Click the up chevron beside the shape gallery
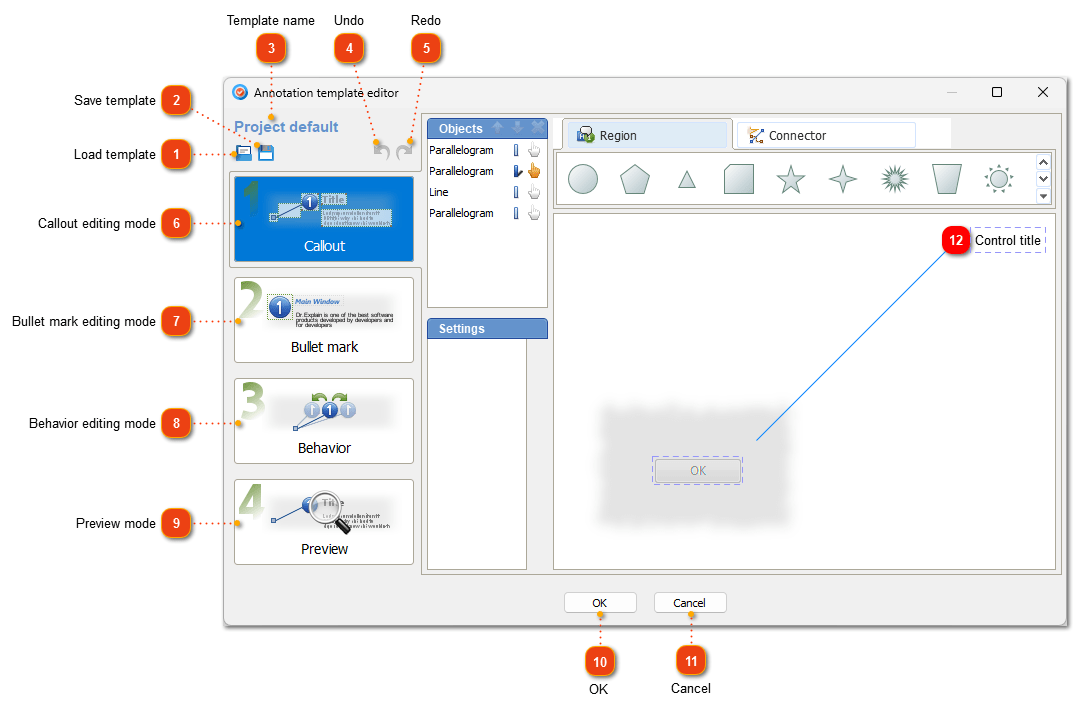The image size is (1076, 713). pyautogui.click(x=1043, y=161)
